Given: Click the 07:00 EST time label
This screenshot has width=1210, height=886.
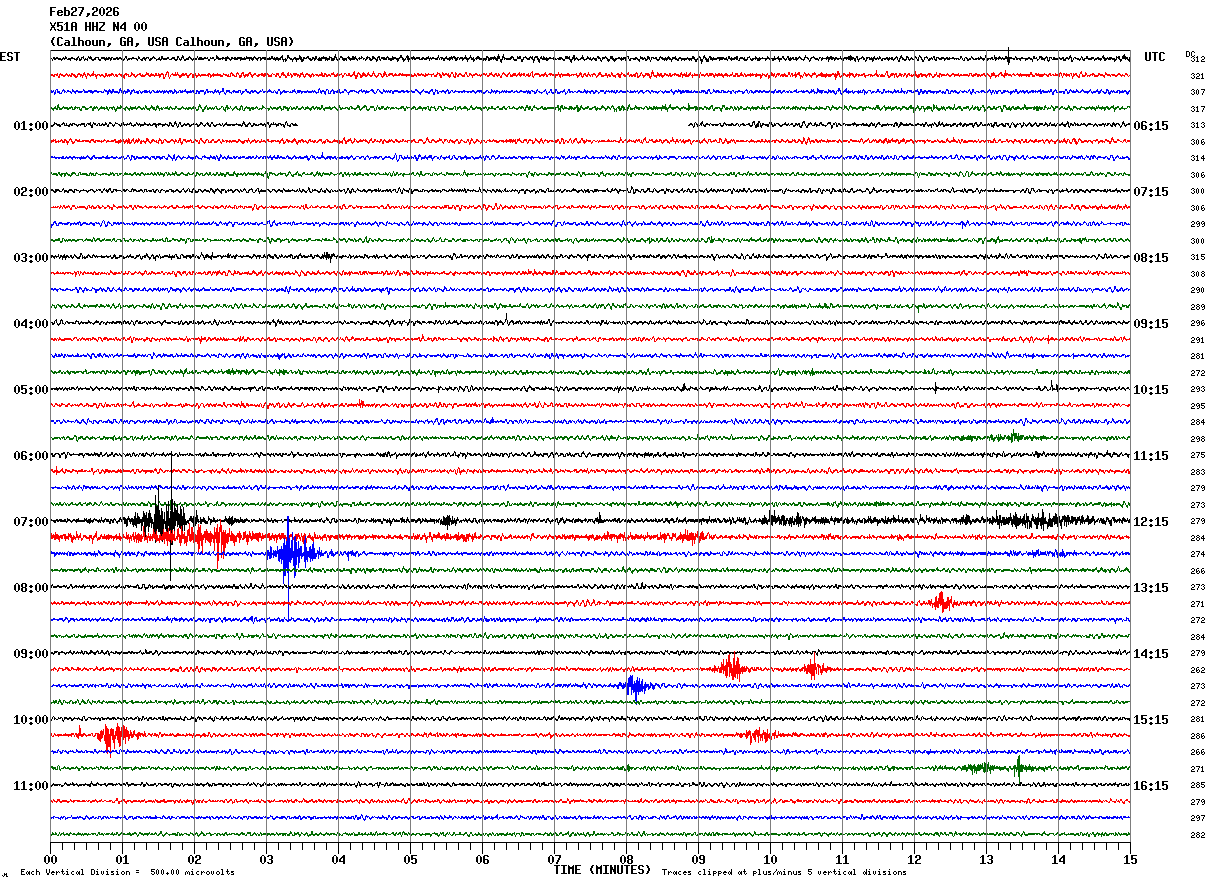Looking at the screenshot, I should point(30,522).
